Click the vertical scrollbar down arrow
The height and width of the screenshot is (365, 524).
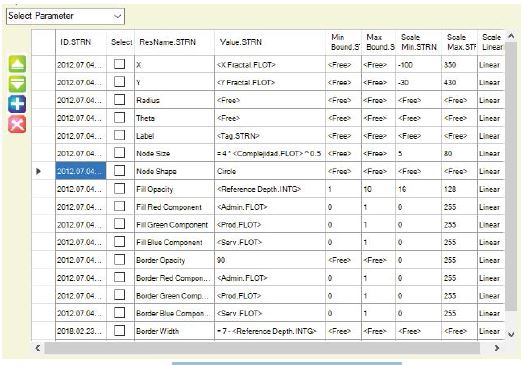511,334
